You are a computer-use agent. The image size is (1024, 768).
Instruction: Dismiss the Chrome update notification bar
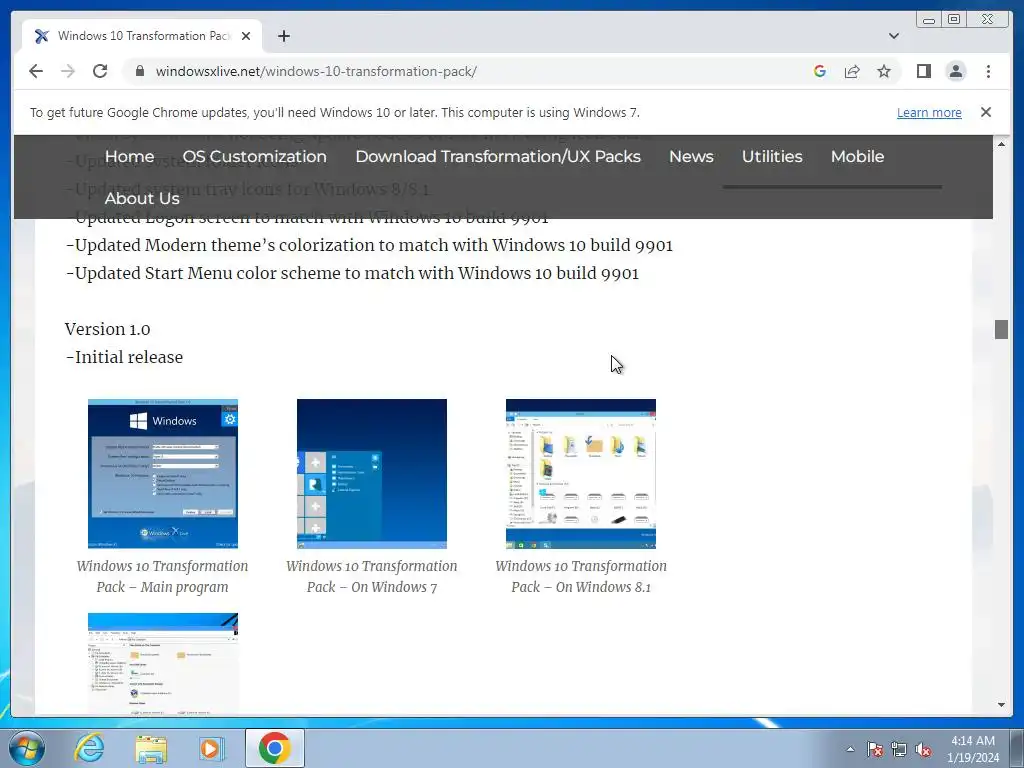pos(985,112)
